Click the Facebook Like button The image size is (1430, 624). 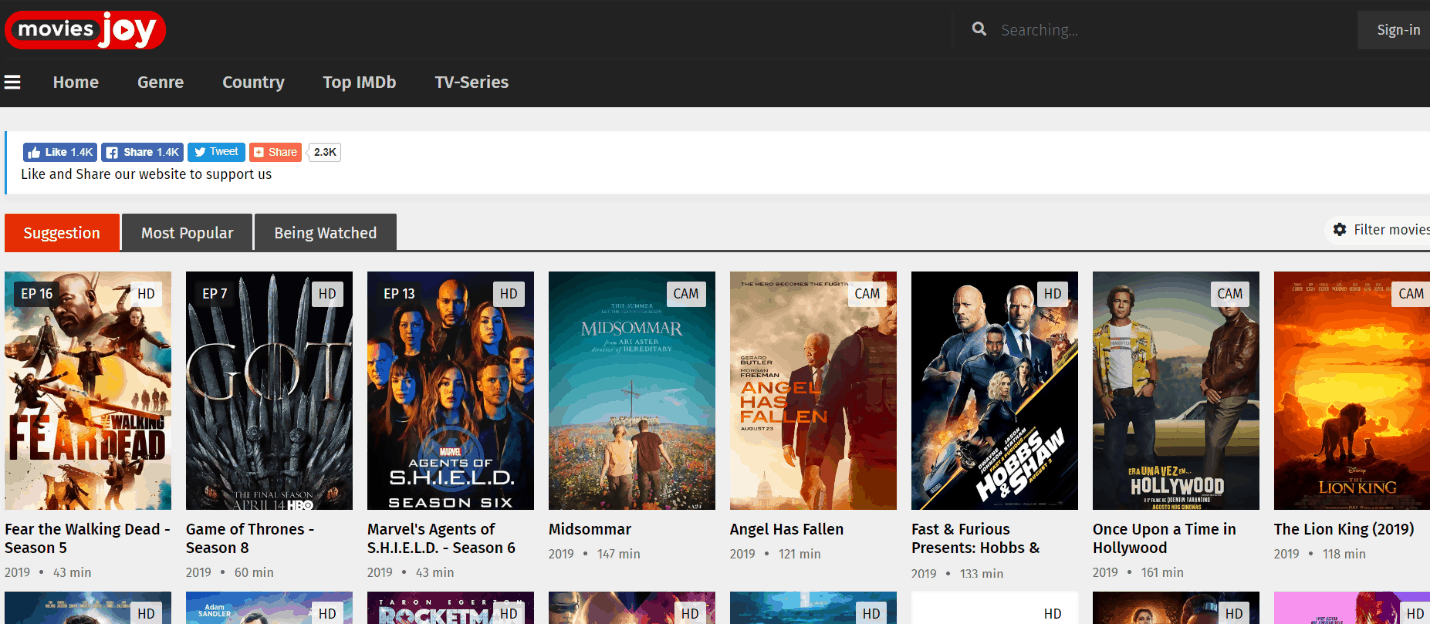[x=60, y=152]
